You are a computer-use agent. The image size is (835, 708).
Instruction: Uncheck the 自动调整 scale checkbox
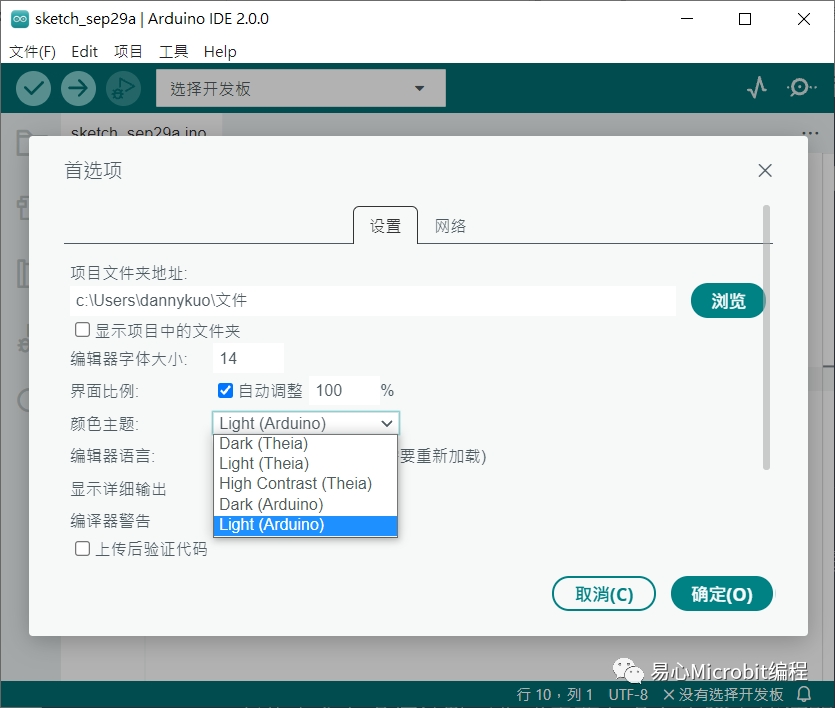(x=225, y=390)
